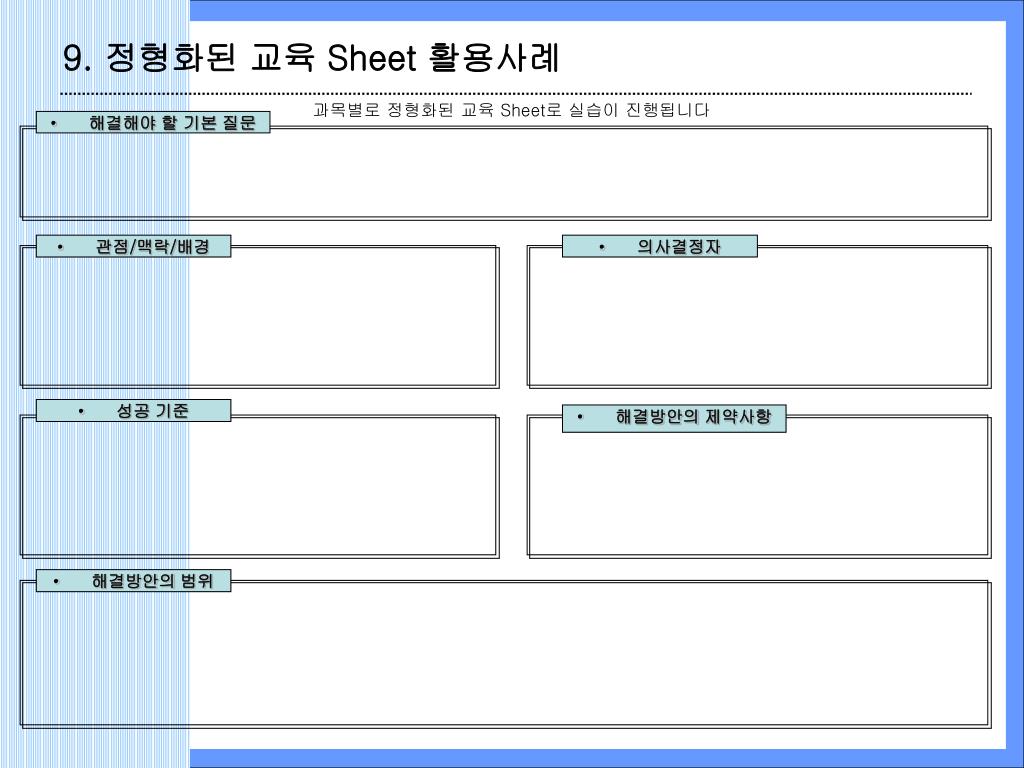Select subtitle text '과목별로 정형화된 교육 Sheet로 실습이 진행됩니다'

point(511,110)
